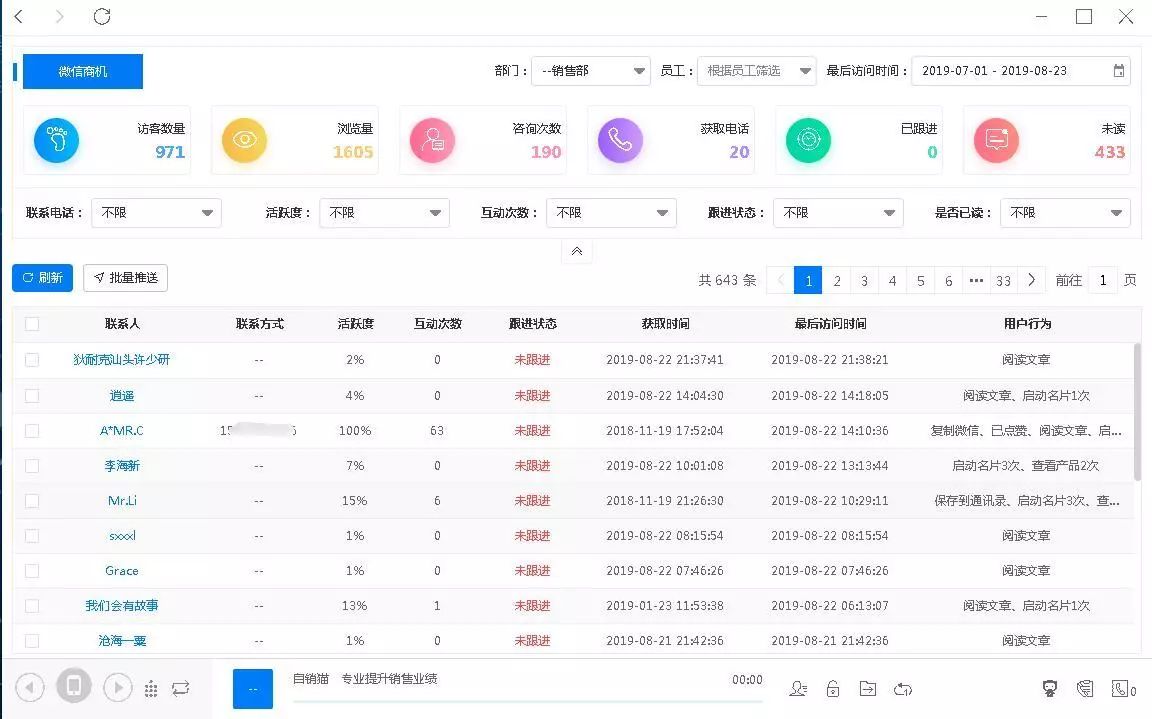This screenshot has width=1152, height=719.
Task: Go to page 3 in pagination
Action: pyautogui.click(x=865, y=281)
